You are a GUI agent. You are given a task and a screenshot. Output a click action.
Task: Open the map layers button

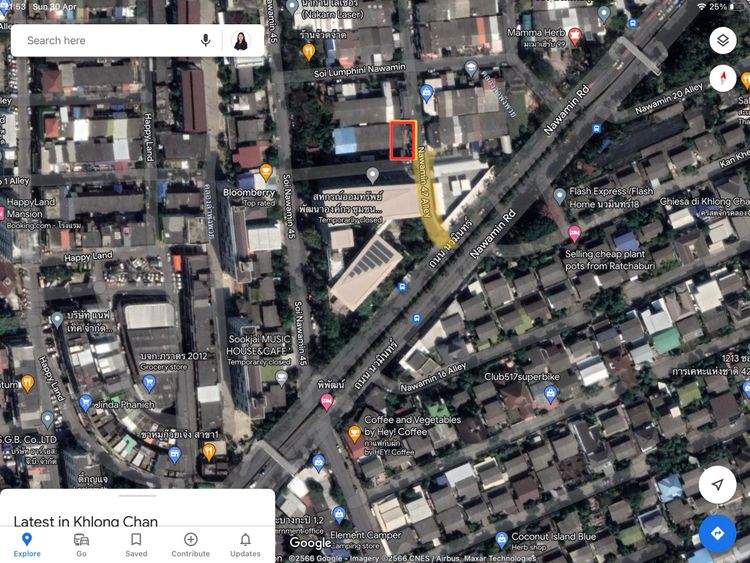point(723,40)
